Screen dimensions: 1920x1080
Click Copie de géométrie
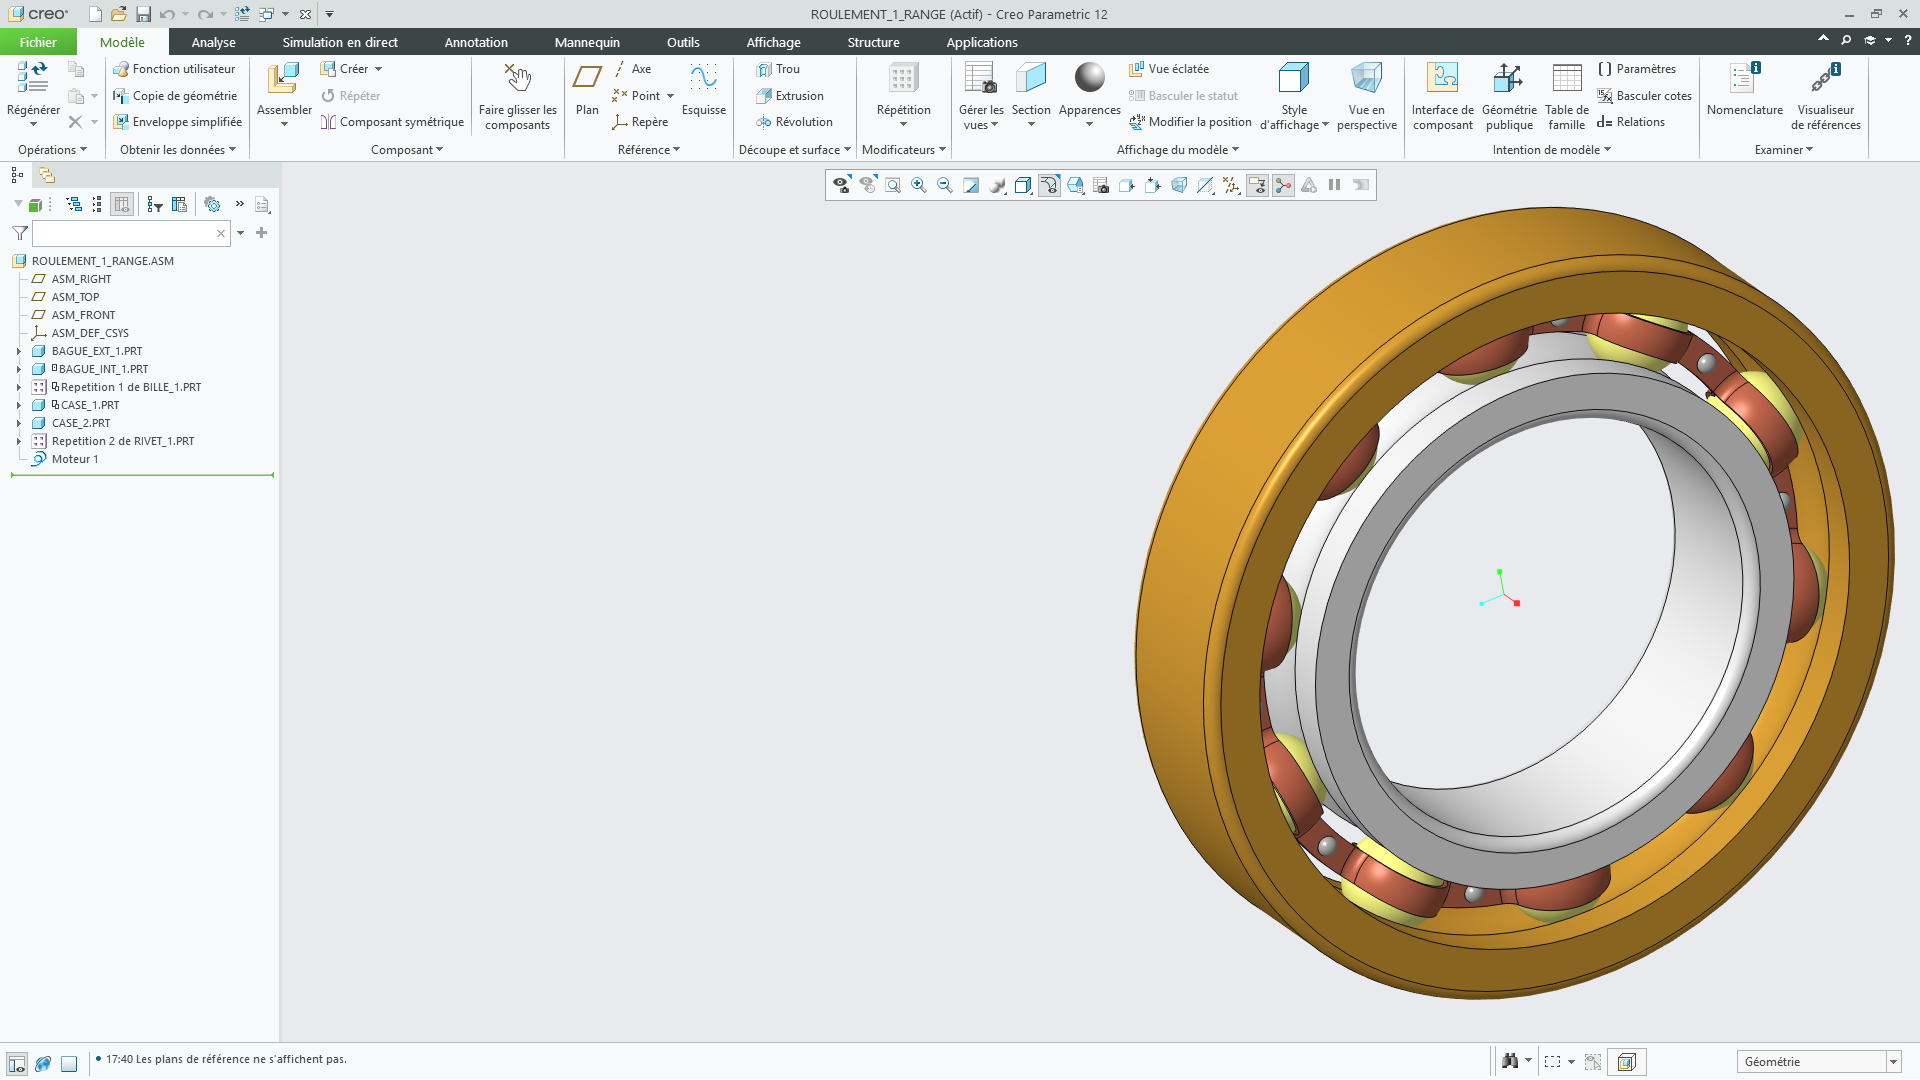tap(175, 96)
